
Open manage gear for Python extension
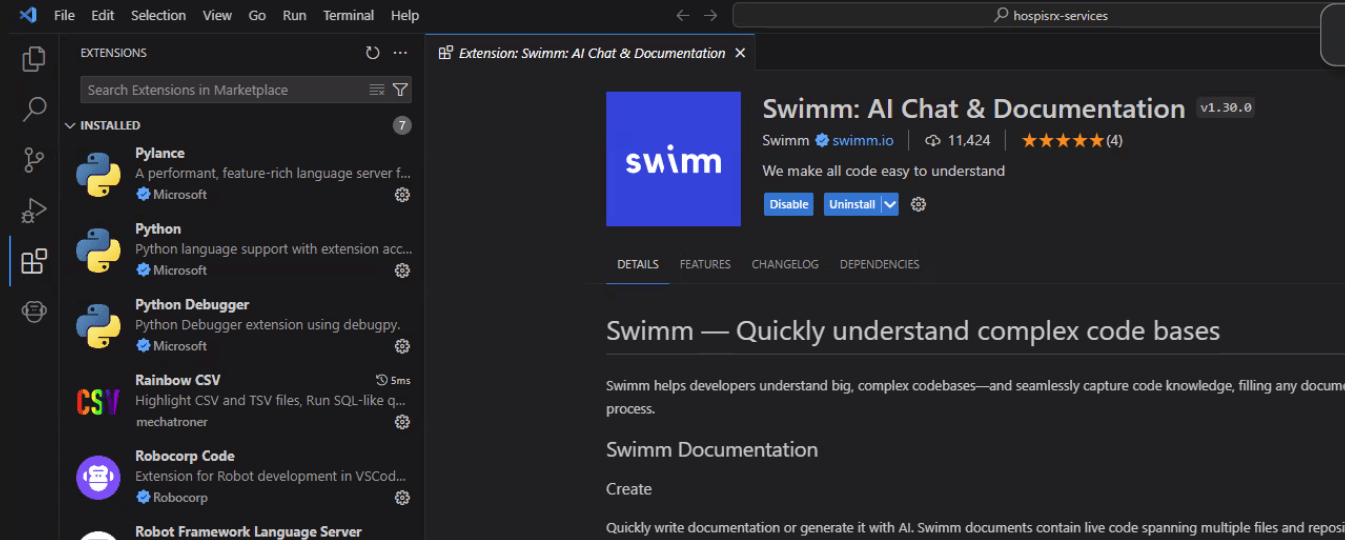pyautogui.click(x=402, y=271)
